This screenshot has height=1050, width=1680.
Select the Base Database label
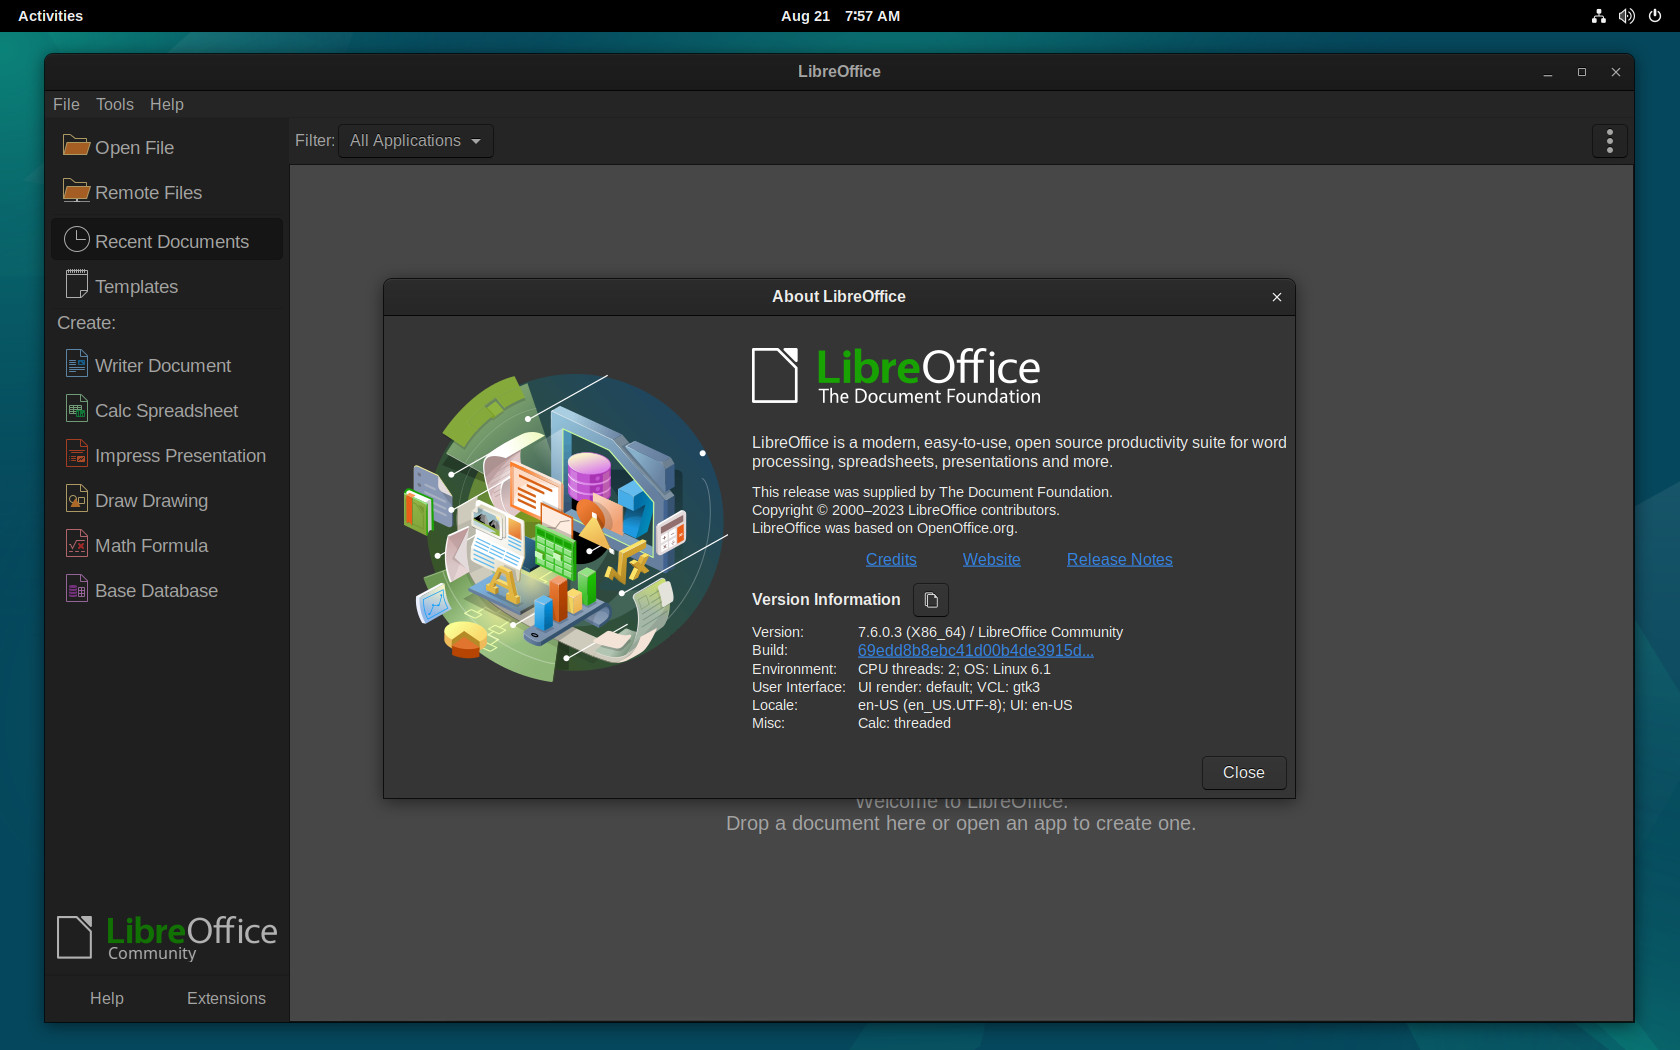(x=156, y=590)
